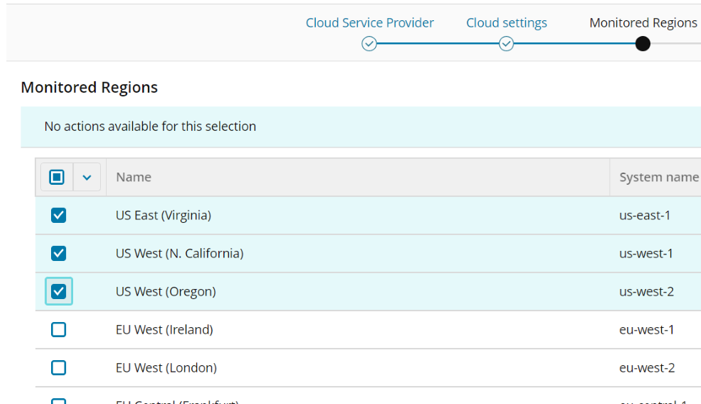Go to Cloud Service Provider step
Screen dimensions: 701x404
(369, 22)
